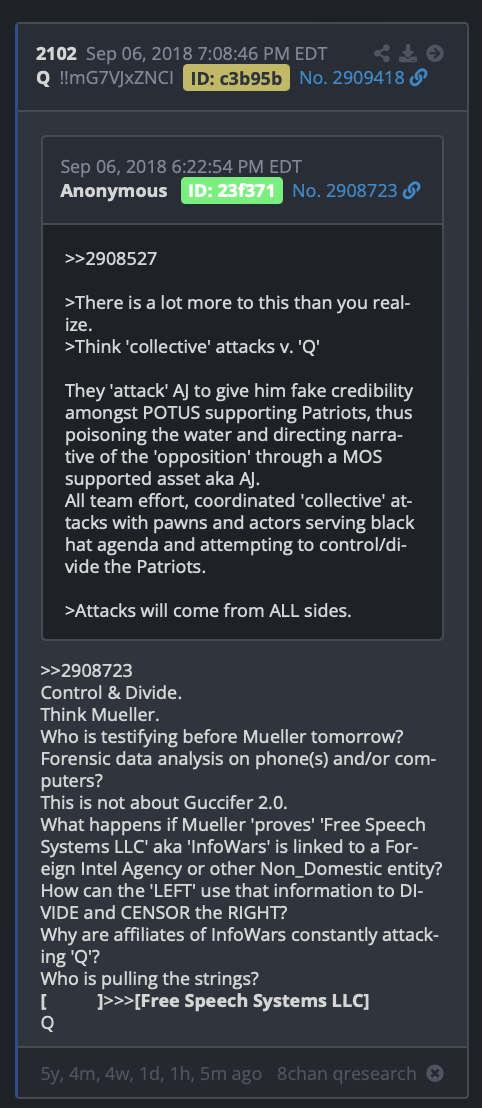Image resolution: width=482 pixels, height=1108 pixels.
Task: Follow the >>2908527 reply reference
Action: (111, 259)
